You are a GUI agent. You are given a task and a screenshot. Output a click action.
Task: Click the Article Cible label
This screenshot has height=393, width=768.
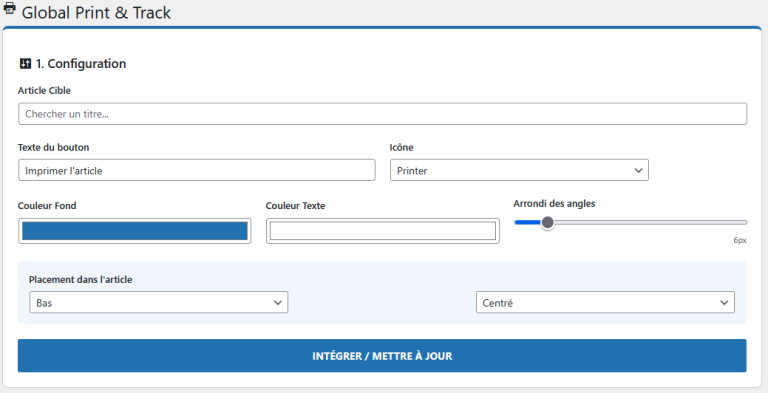click(44, 91)
